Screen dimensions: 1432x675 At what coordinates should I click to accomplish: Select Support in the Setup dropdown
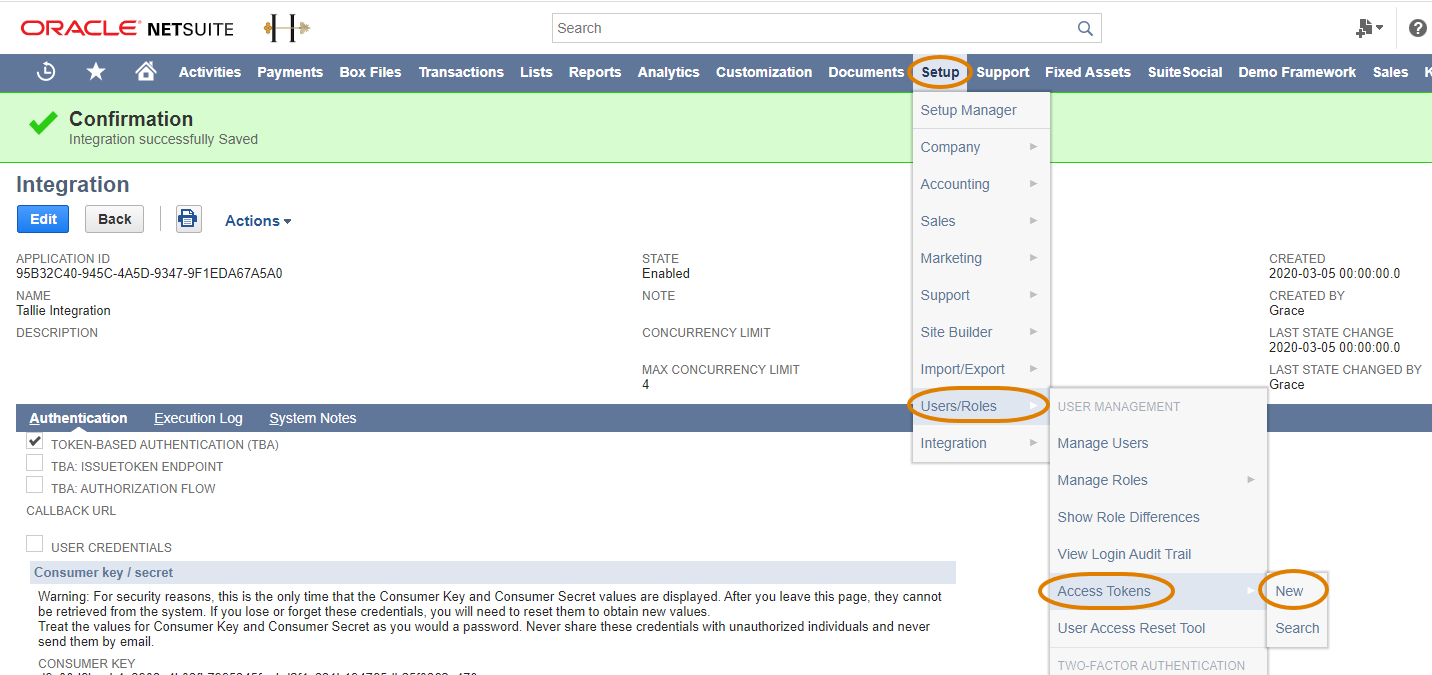[981, 295]
